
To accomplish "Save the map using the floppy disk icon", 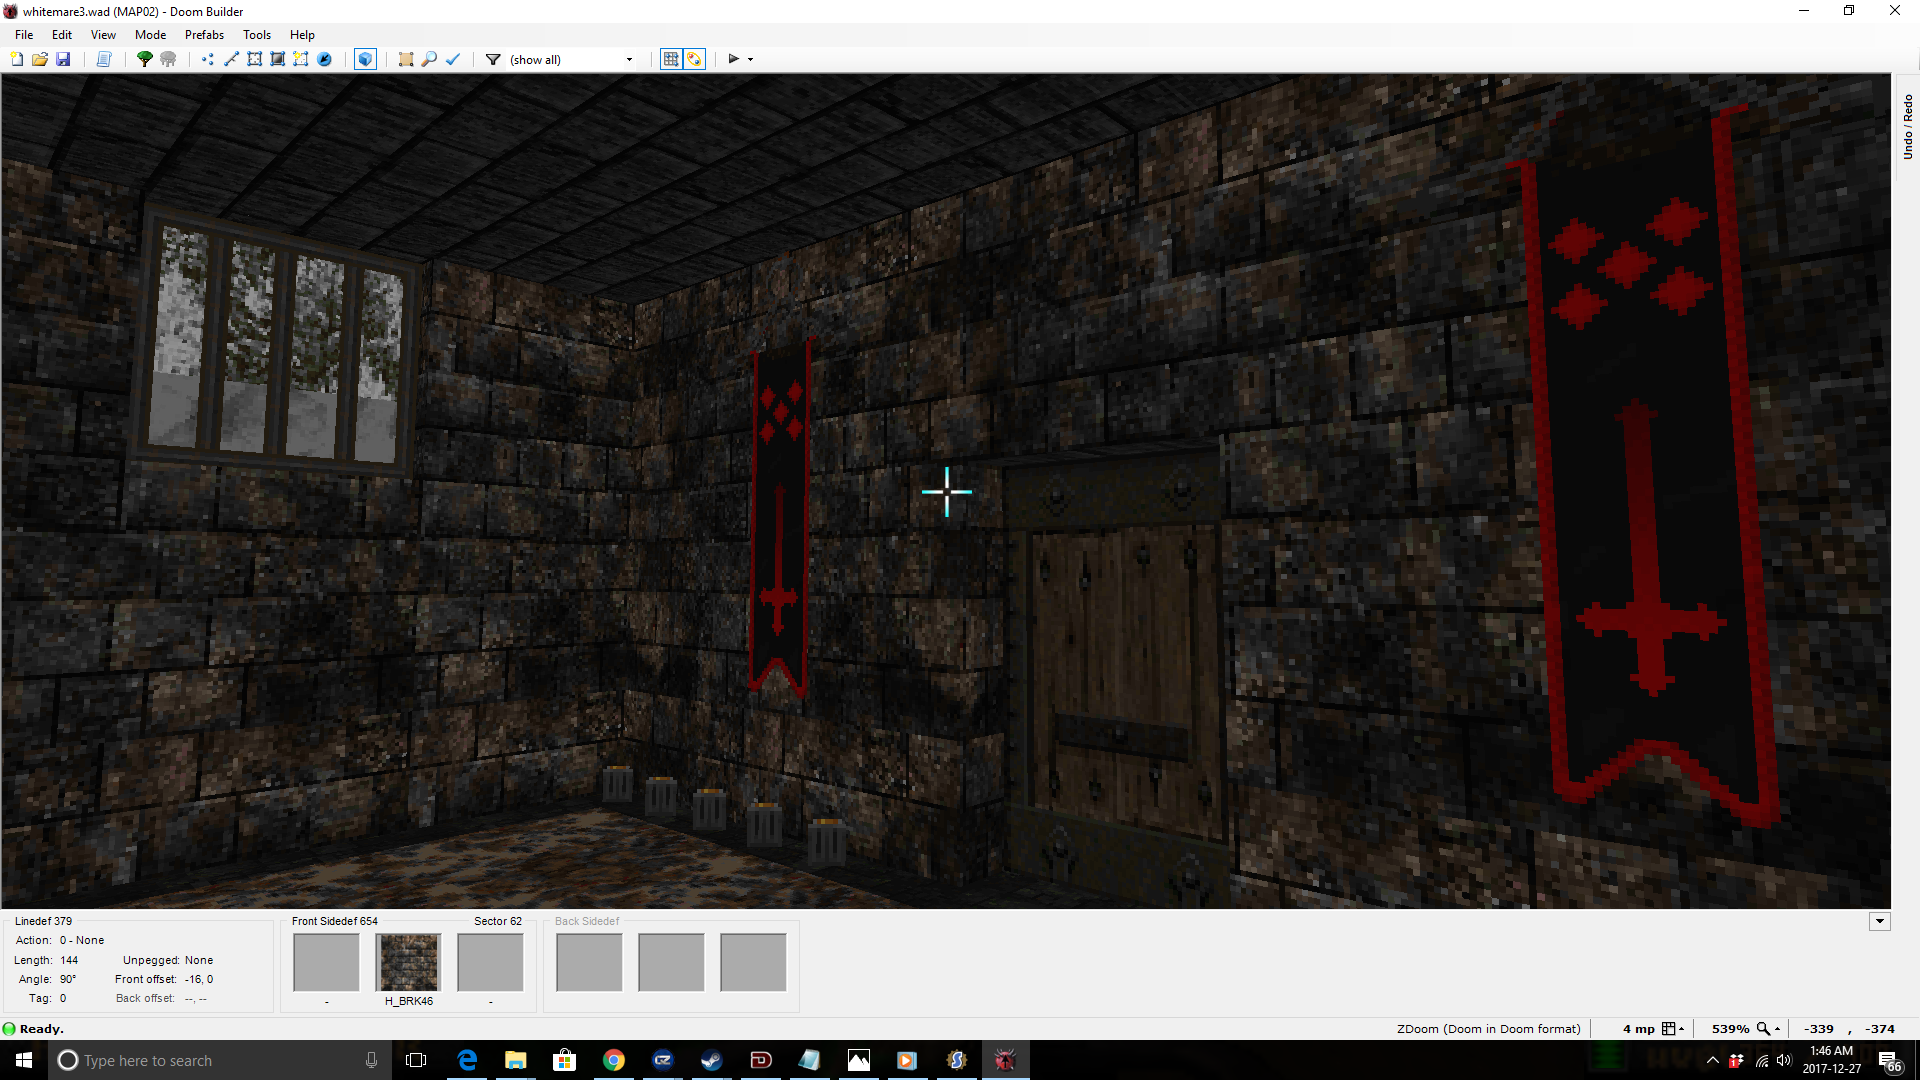I will pos(63,59).
